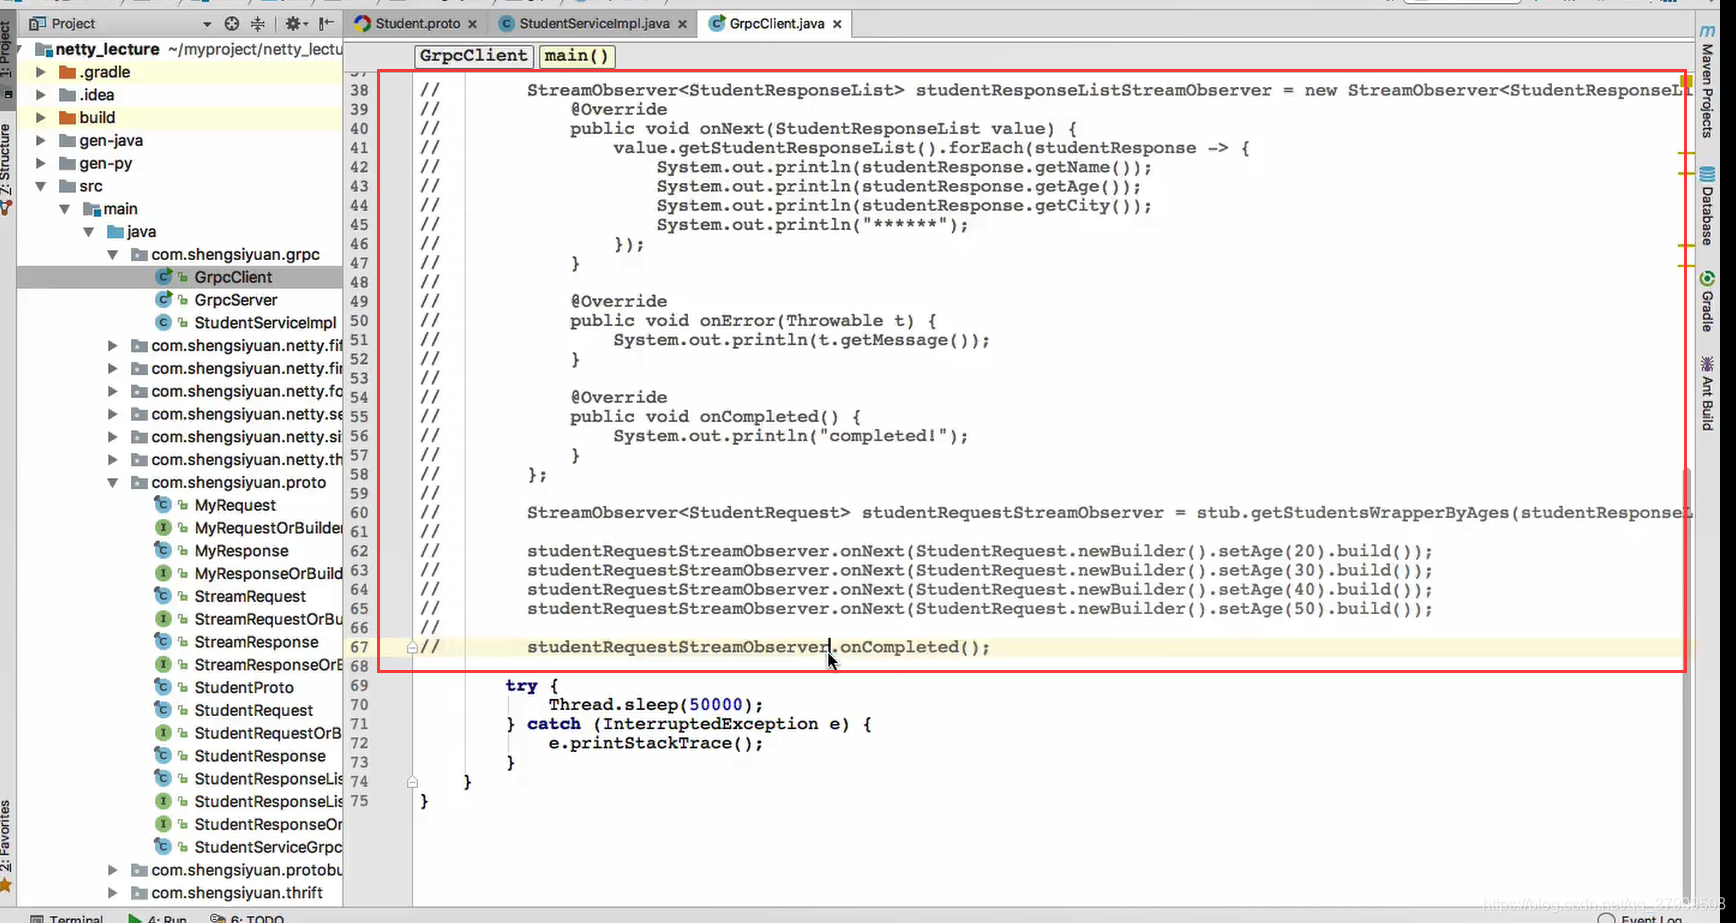Expand the gen-java folder
Screen dimensions: 1736x923
pos(41,141)
